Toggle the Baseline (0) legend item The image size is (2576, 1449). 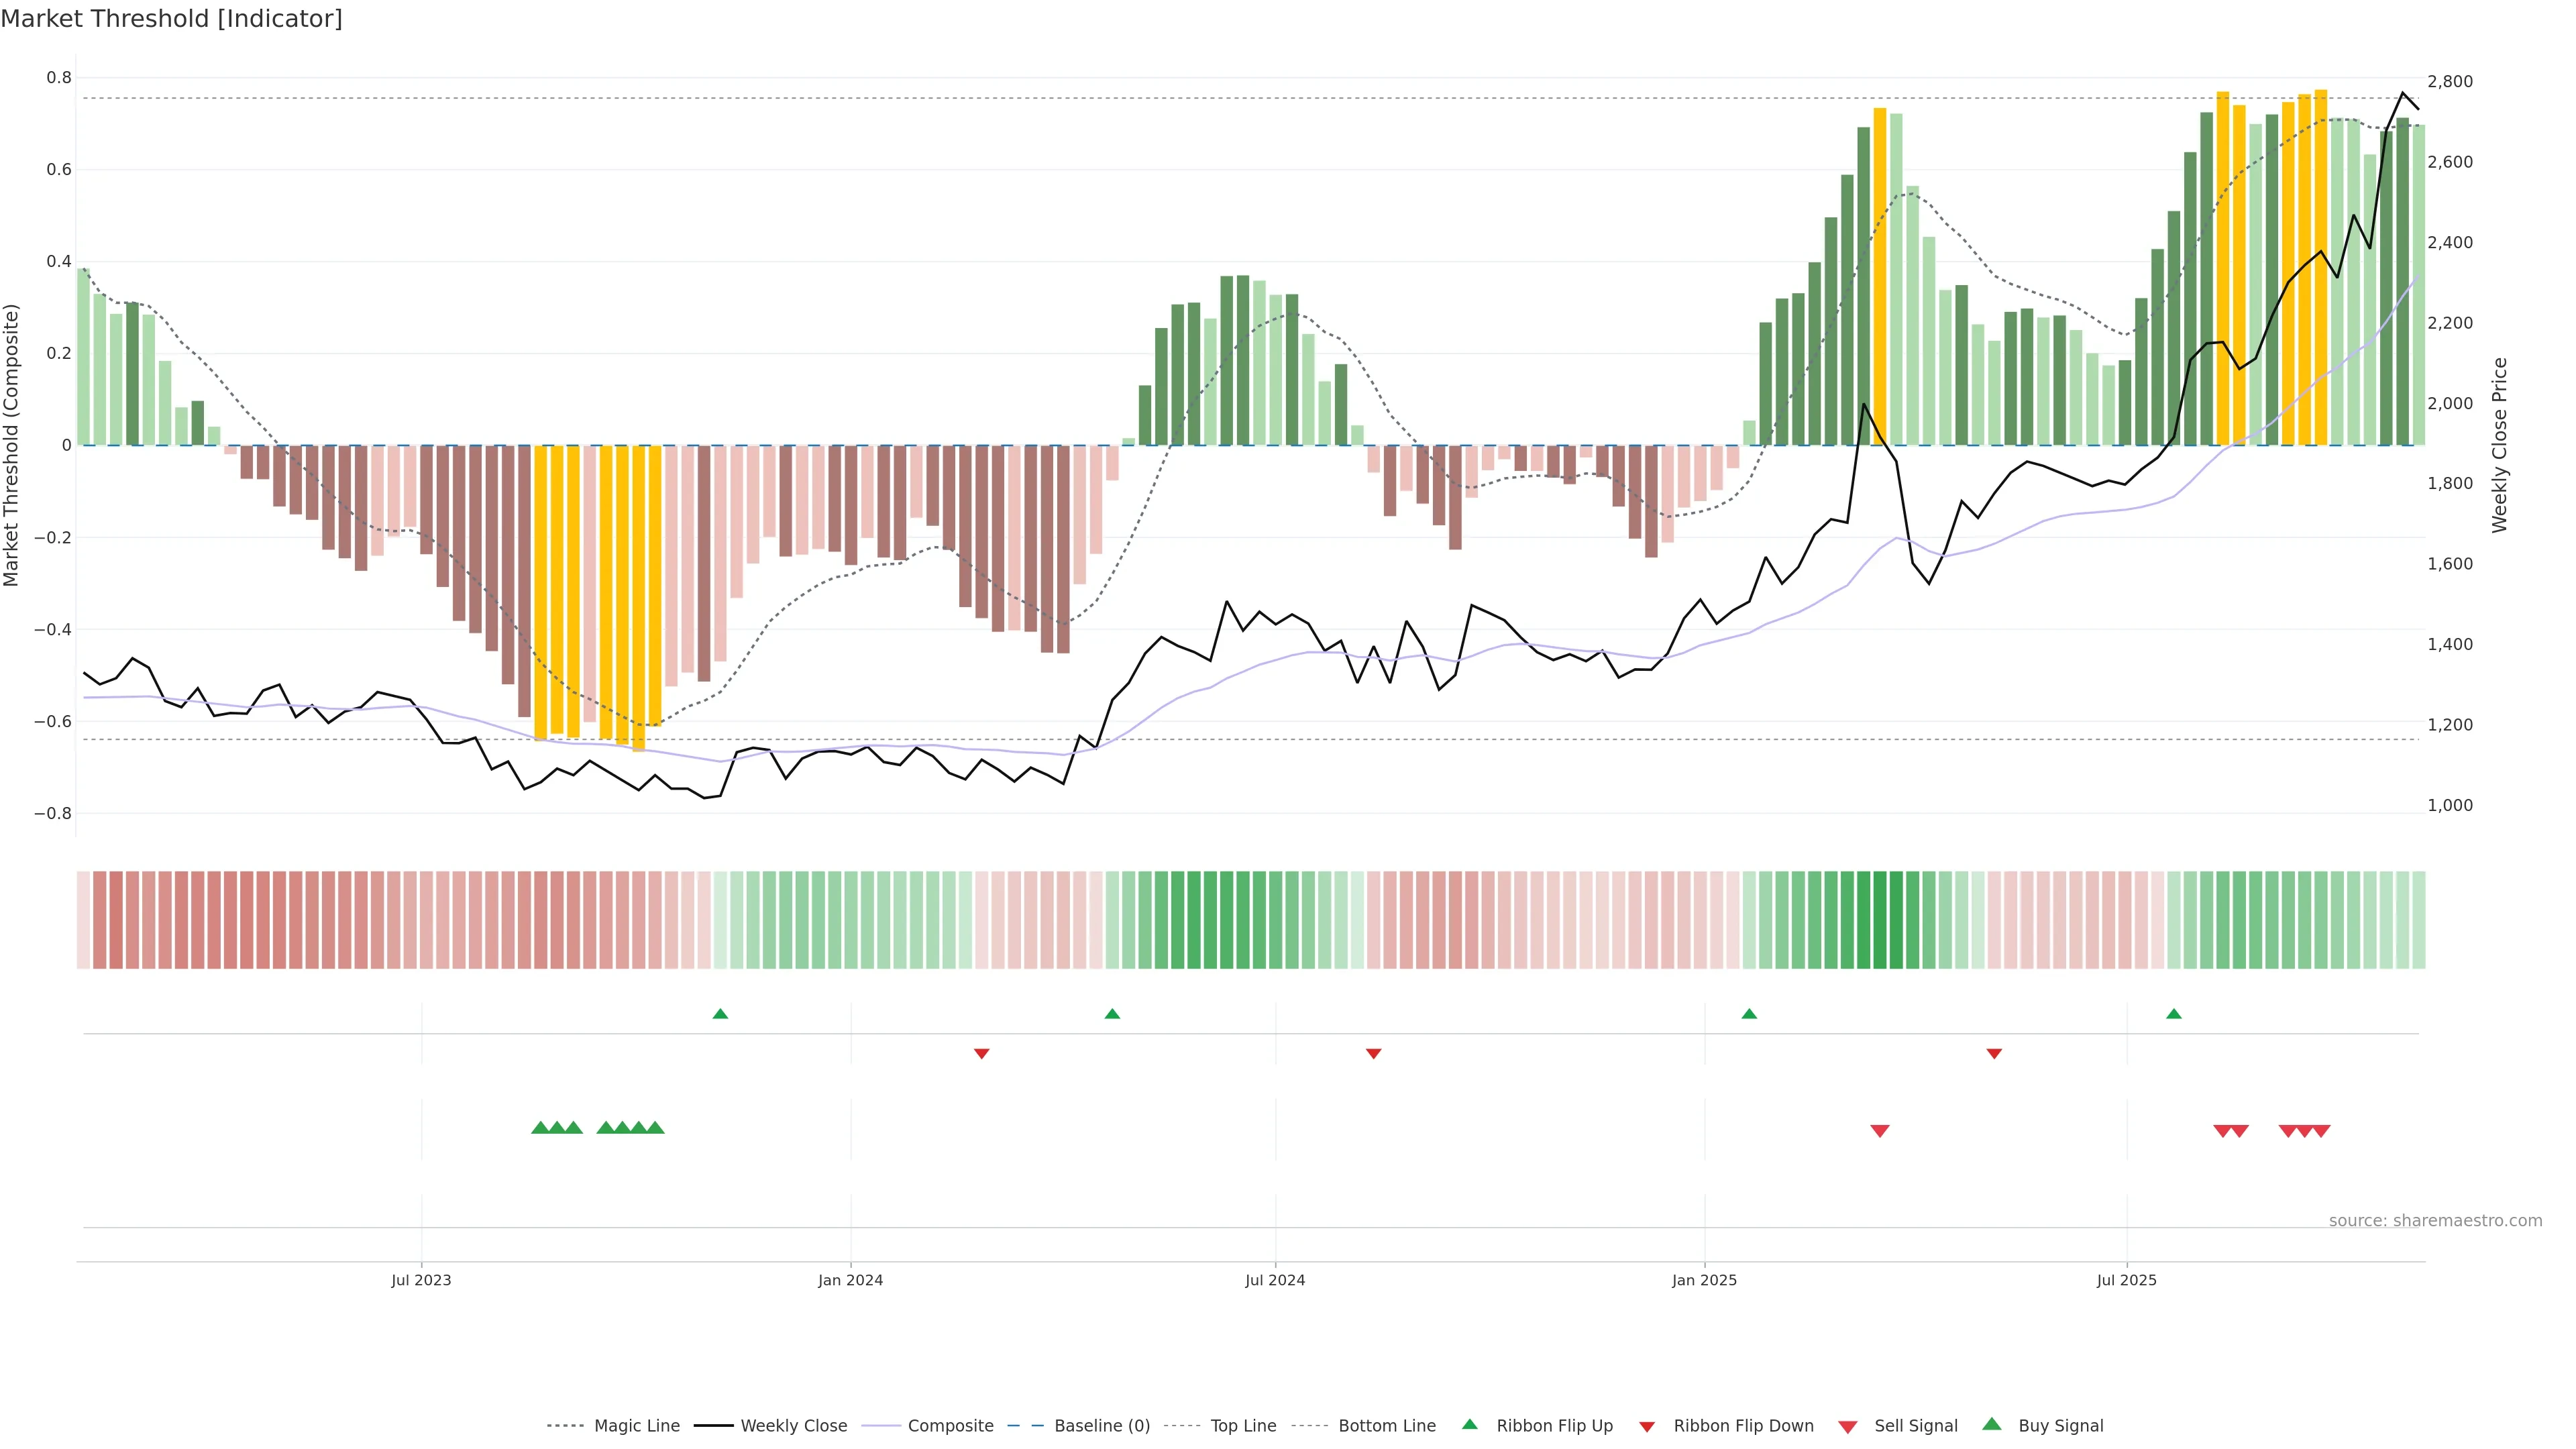pyautogui.click(x=1102, y=1426)
